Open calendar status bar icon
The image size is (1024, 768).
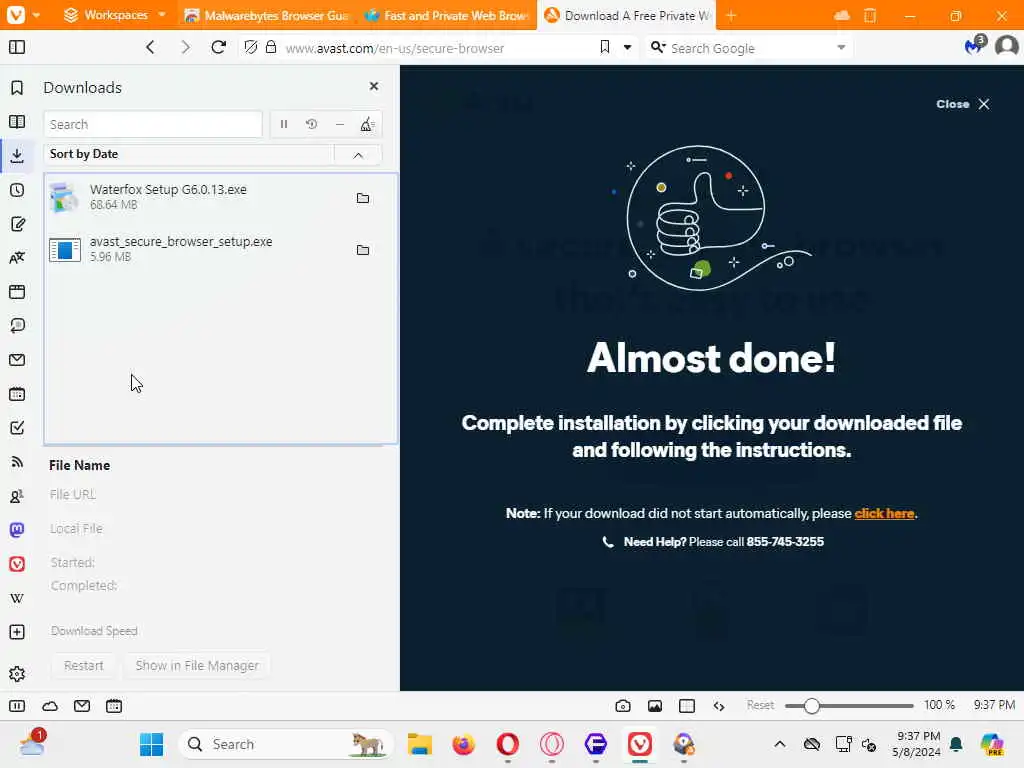[114, 706]
